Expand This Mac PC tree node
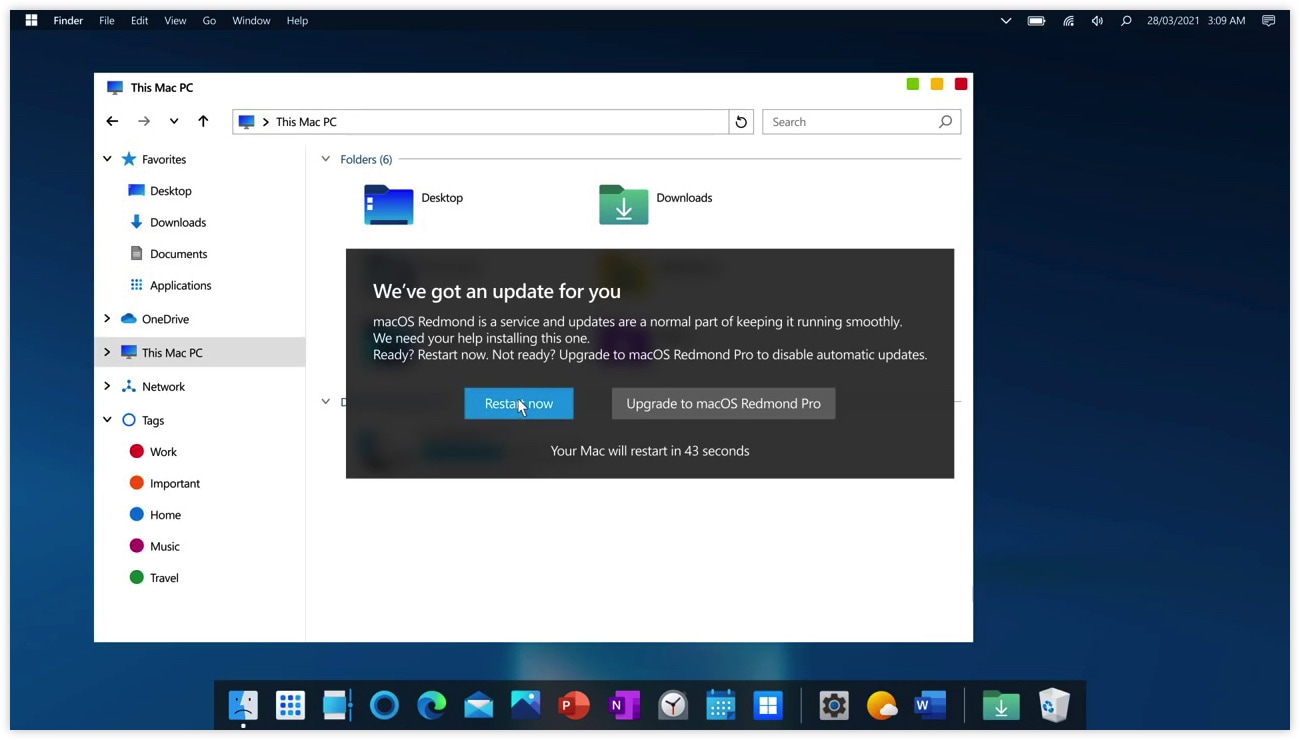The width and height of the screenshot is (1300, 740). tap(107, 352)
